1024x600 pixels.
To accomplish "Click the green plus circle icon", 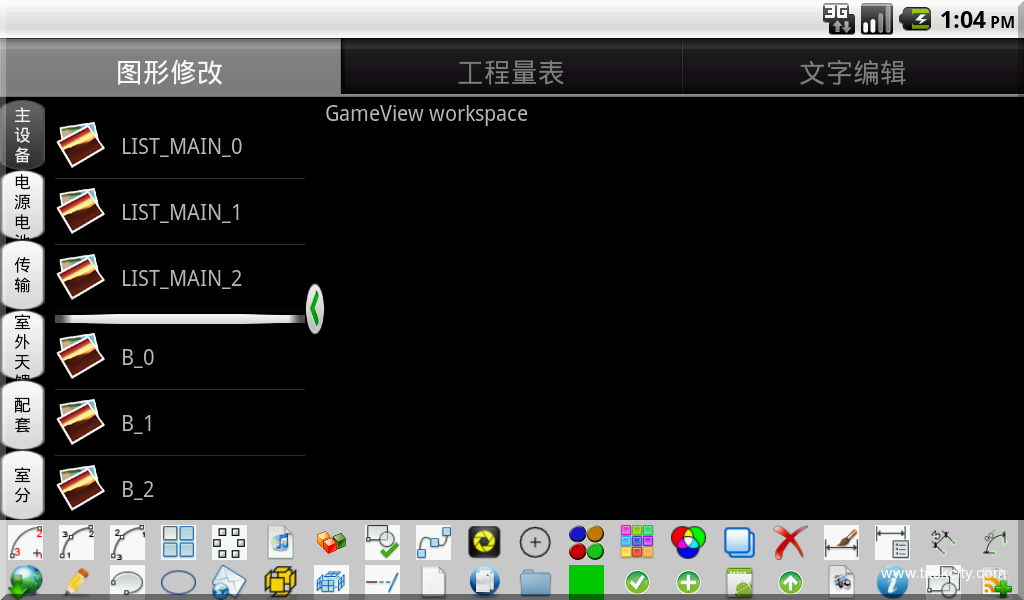I will click(x=688, y=581).
